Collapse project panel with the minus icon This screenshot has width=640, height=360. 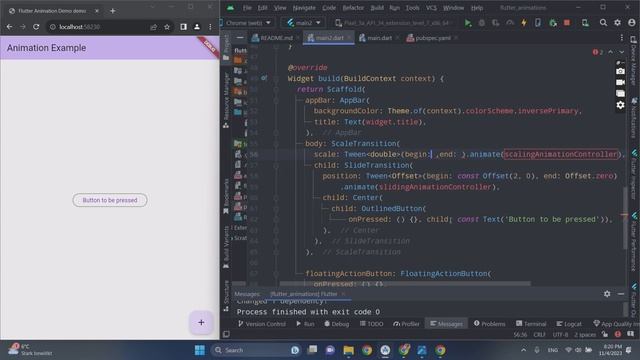[x=240, y=38]
